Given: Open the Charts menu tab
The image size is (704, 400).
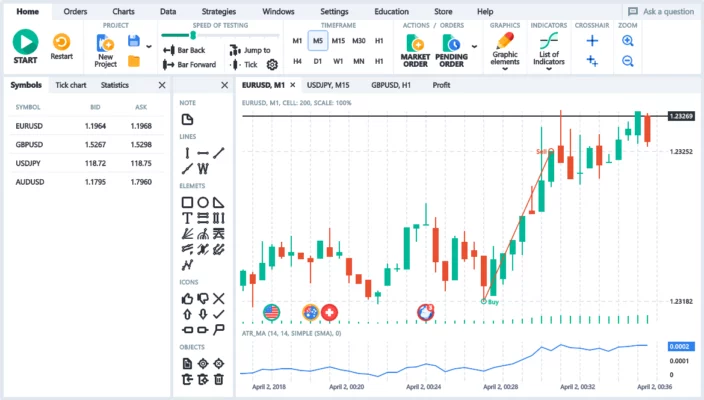Looking at the screenshot, I should click(x=123, y=12).
